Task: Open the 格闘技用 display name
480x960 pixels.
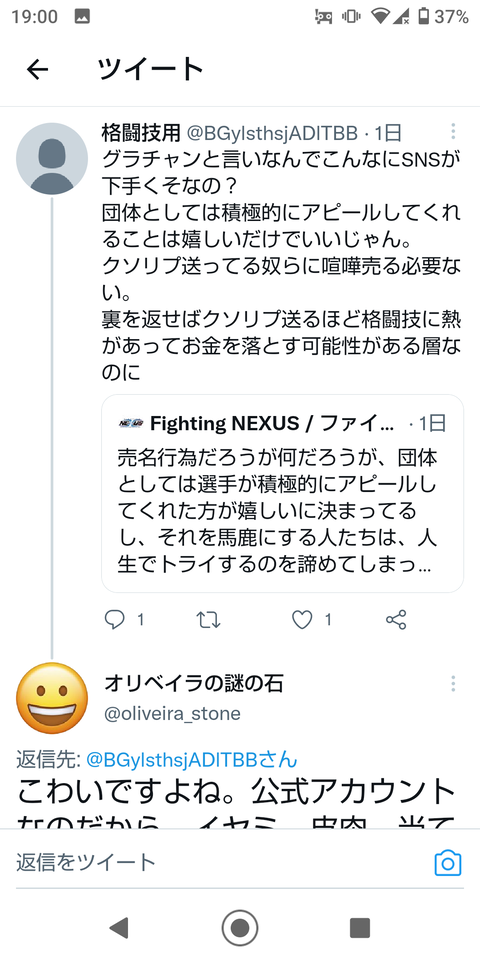Action: [141, 132]
